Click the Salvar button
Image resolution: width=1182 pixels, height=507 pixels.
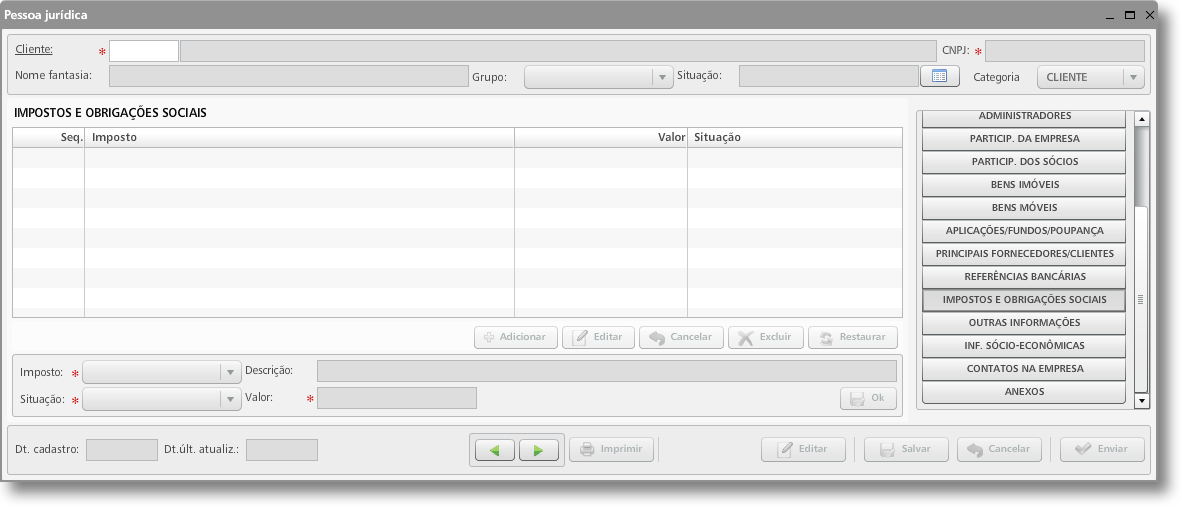907,449
